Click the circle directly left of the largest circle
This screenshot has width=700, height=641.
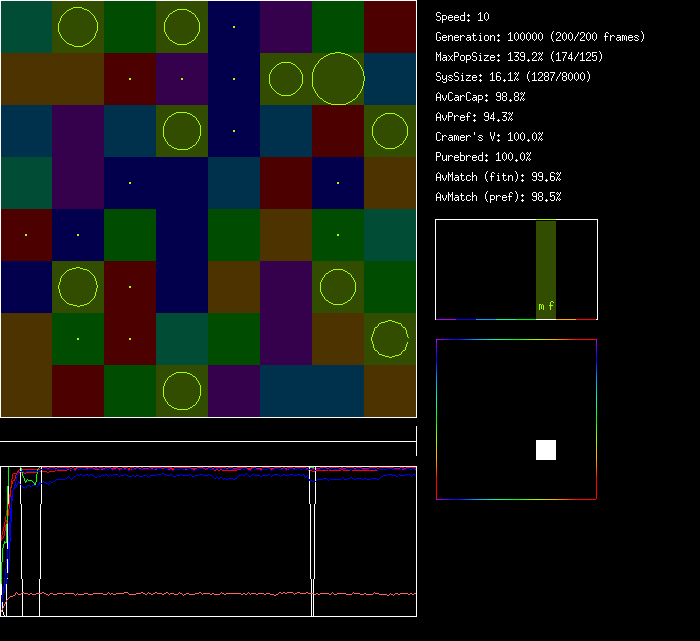[286, 79]
